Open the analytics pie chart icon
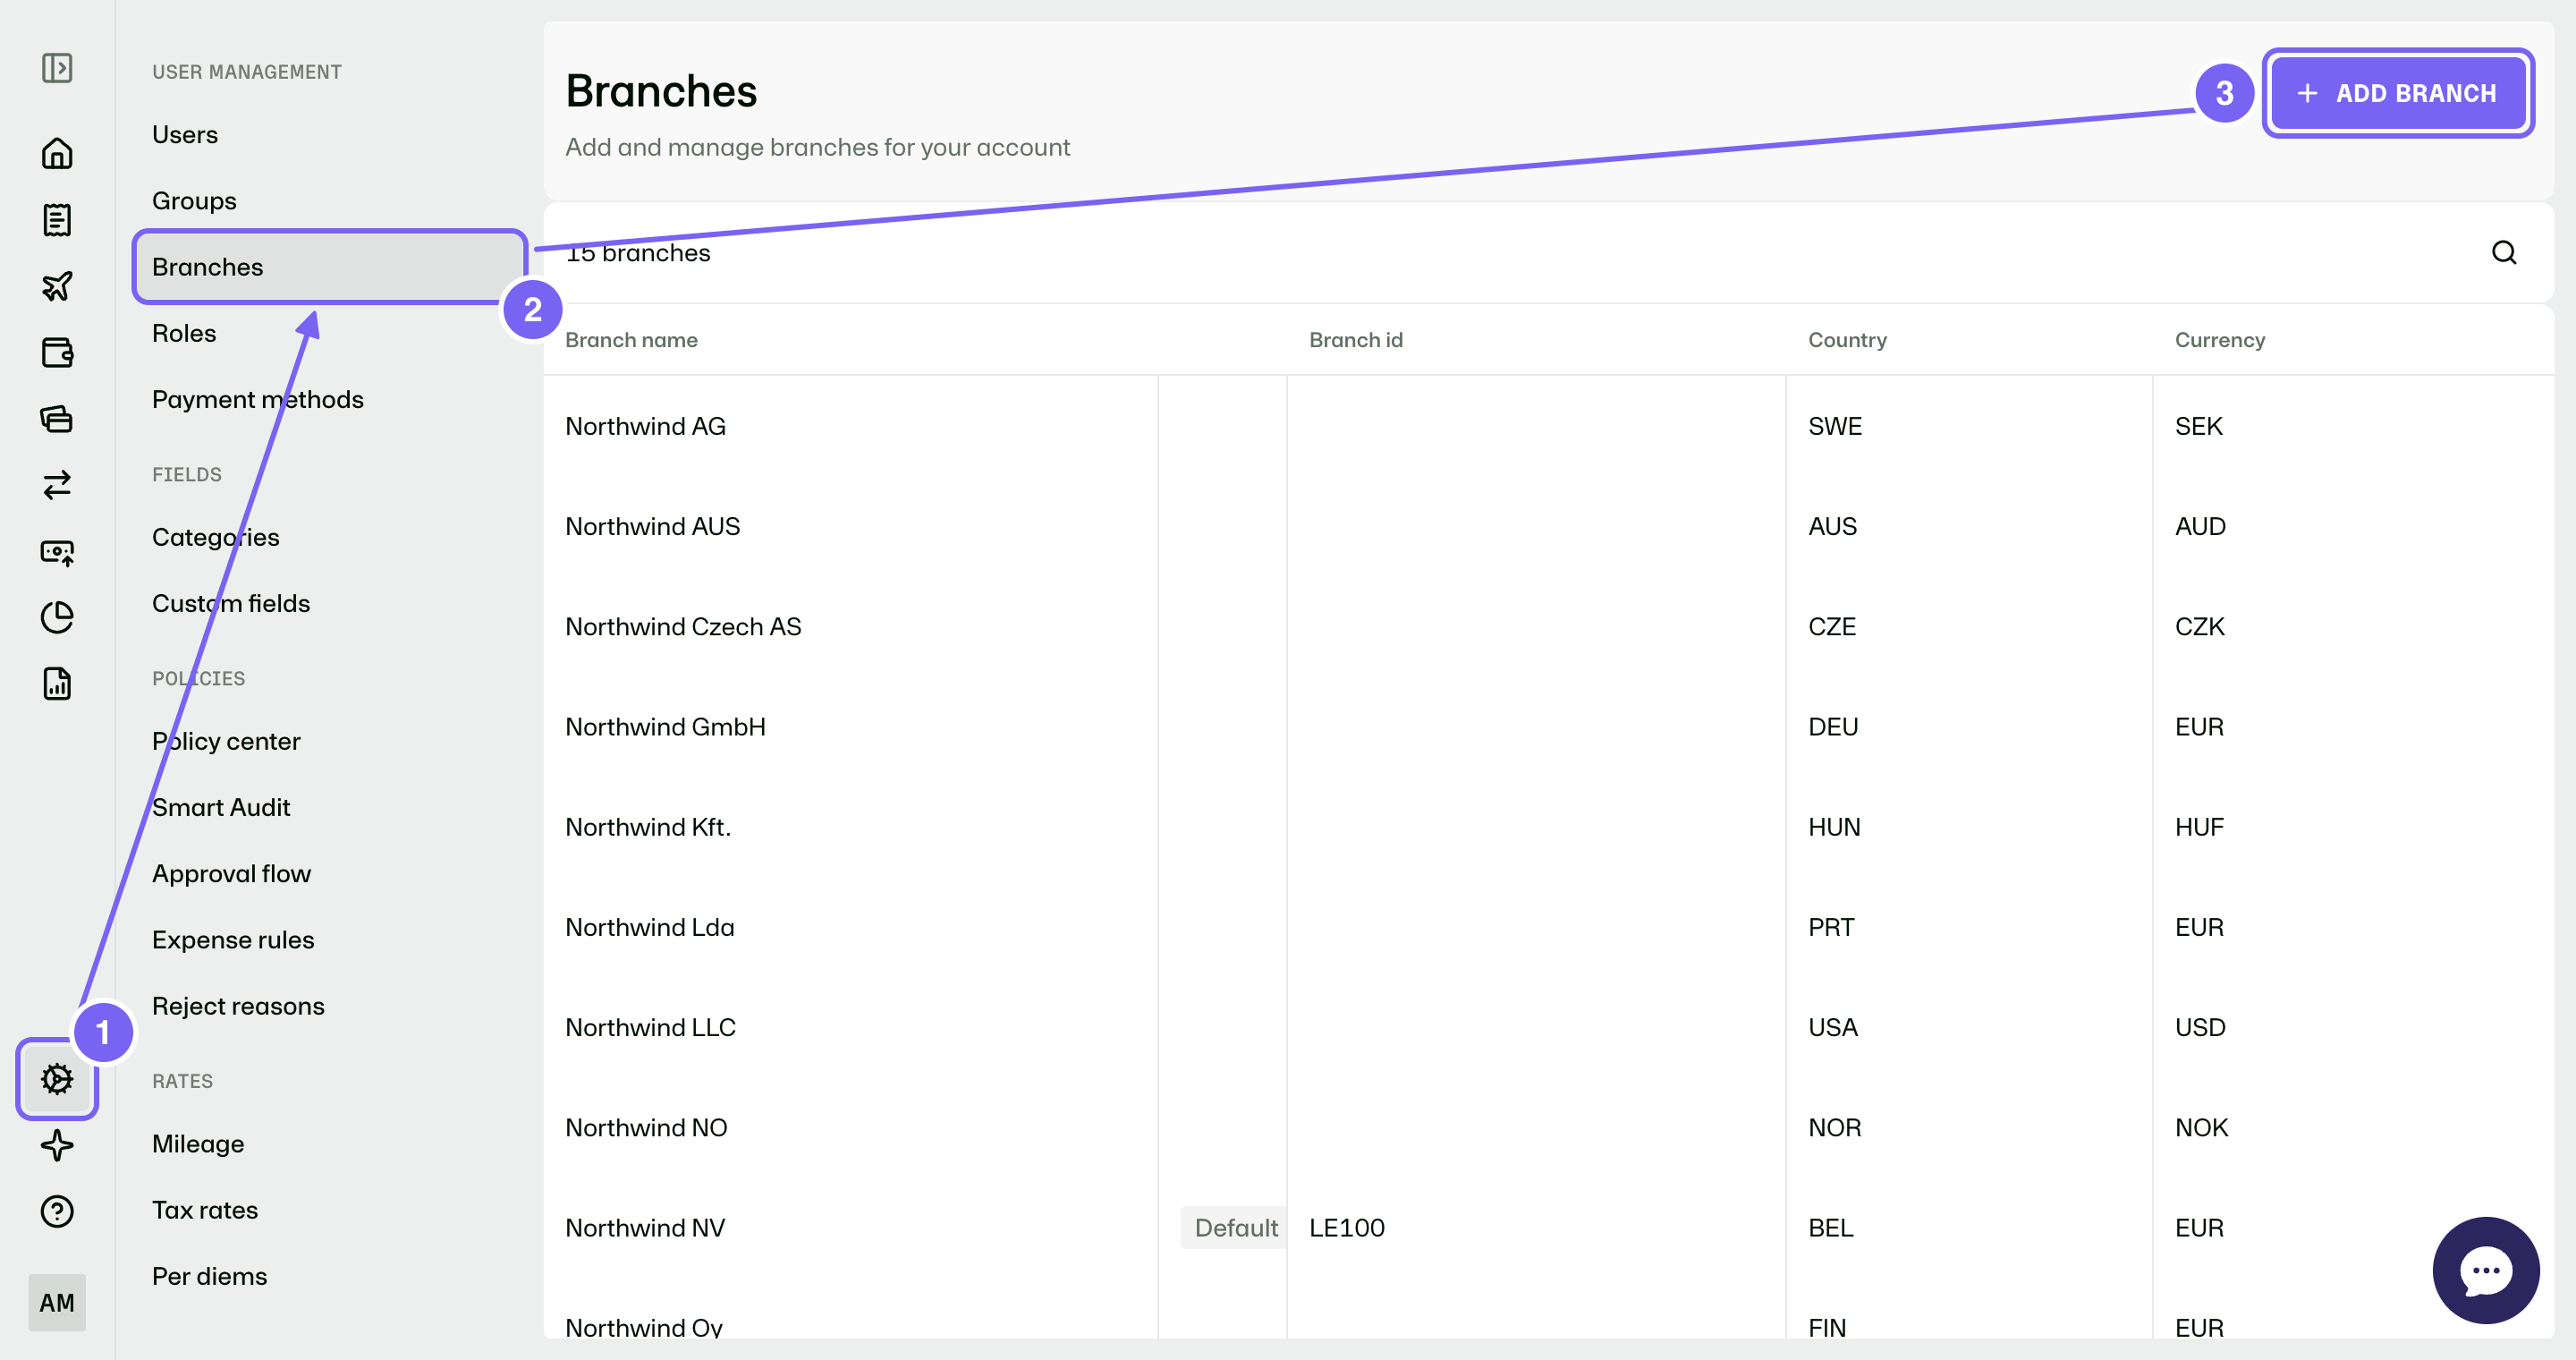The width and height of the screenshot is (2576, 1360). (x=57, y=617)
